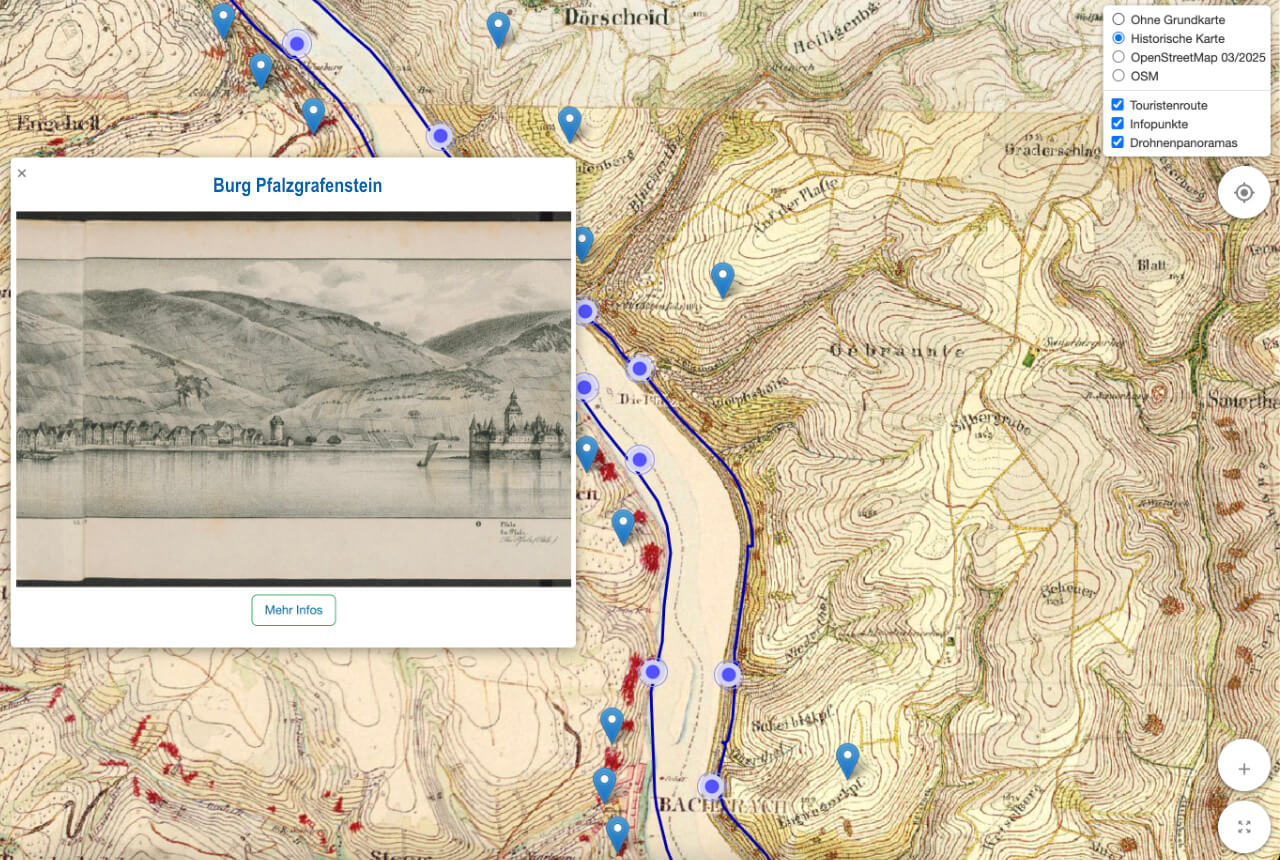
Task: Open the info pin in the bottom-right hills
Action: pos(847,759)
